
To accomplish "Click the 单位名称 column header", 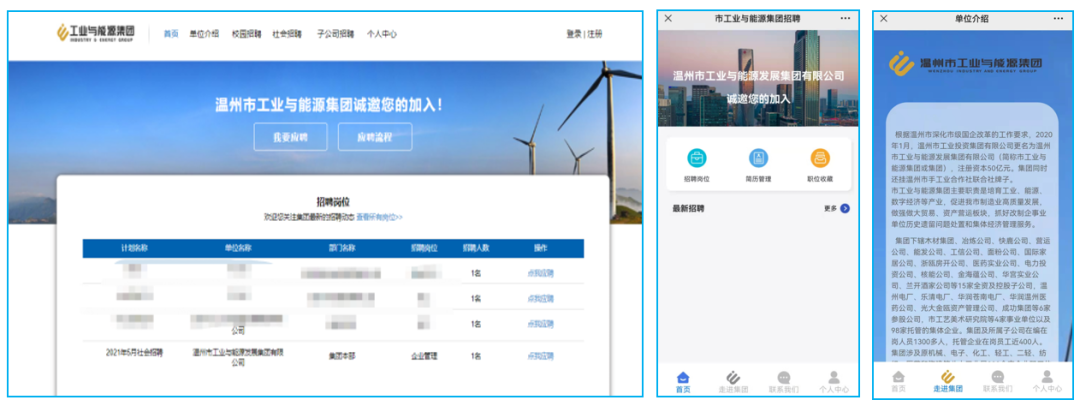I will [x=238, y=248].
